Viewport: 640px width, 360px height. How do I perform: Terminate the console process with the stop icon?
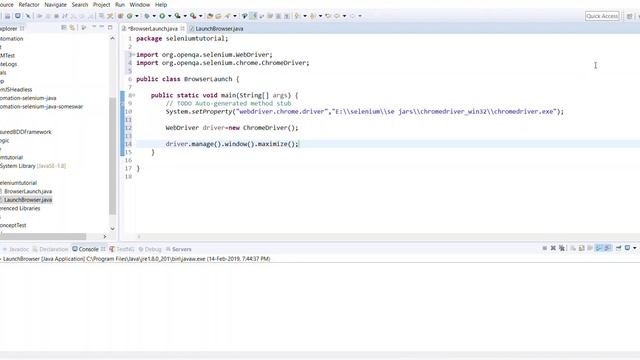pos(544,248)
